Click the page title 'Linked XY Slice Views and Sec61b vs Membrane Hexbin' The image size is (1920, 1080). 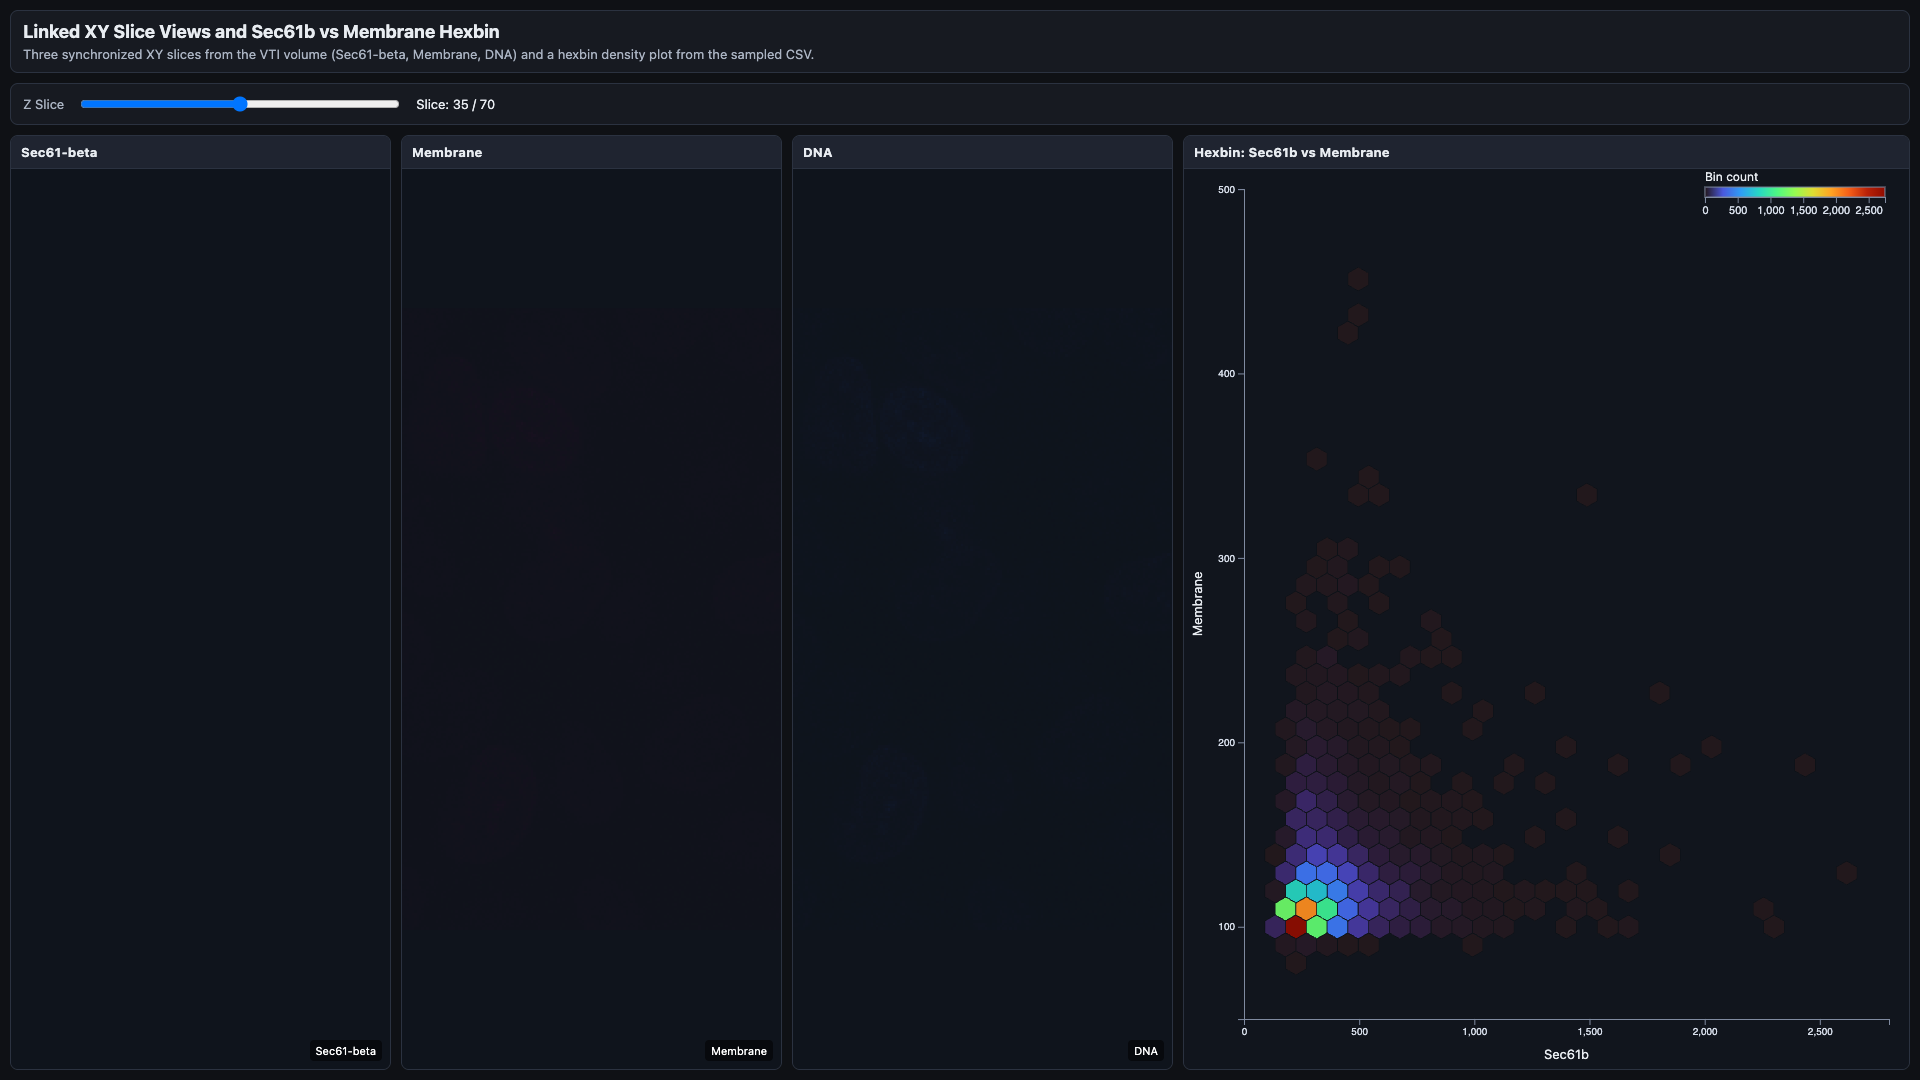261,32
